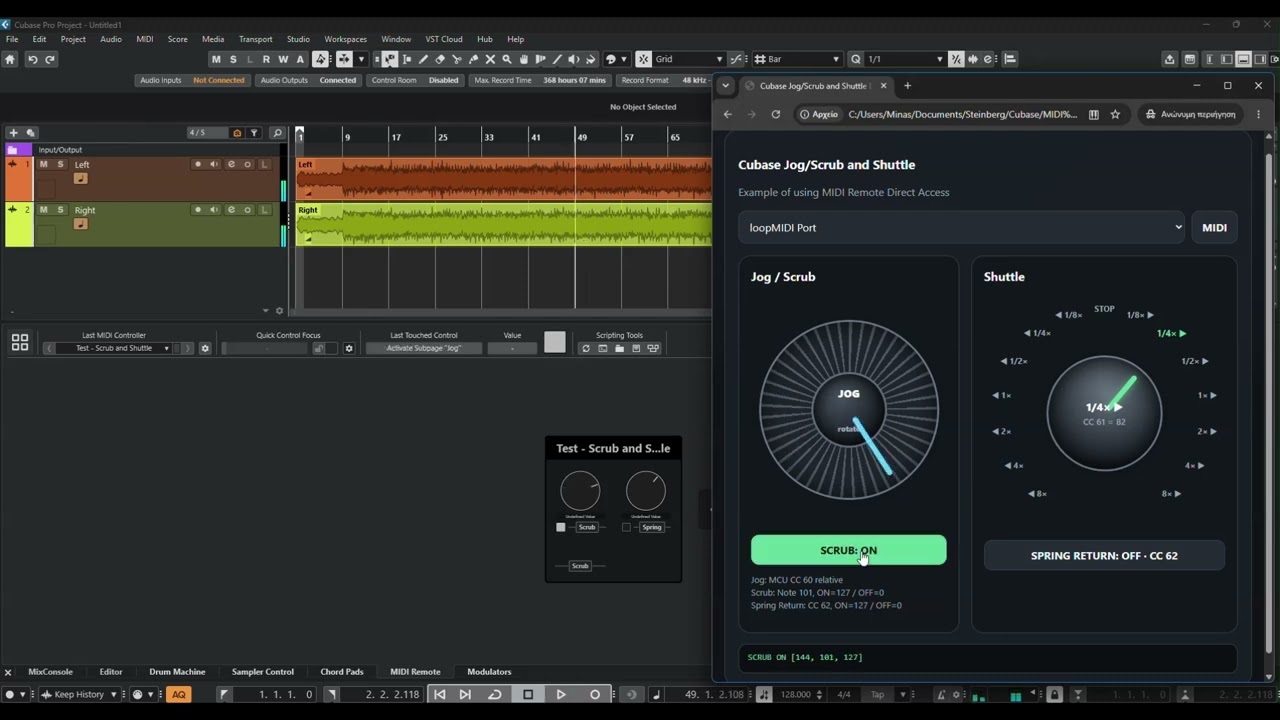
Task: Expand the browser tab search chevron
Action: point(726,86)
